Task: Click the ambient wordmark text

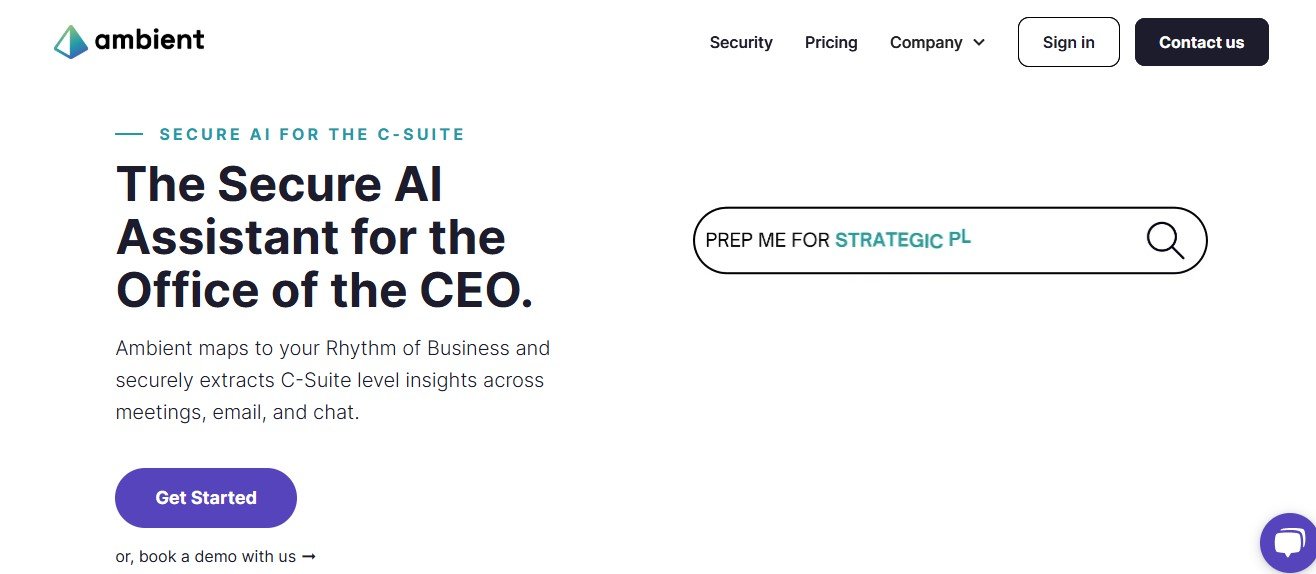Action: coord(149,40)
